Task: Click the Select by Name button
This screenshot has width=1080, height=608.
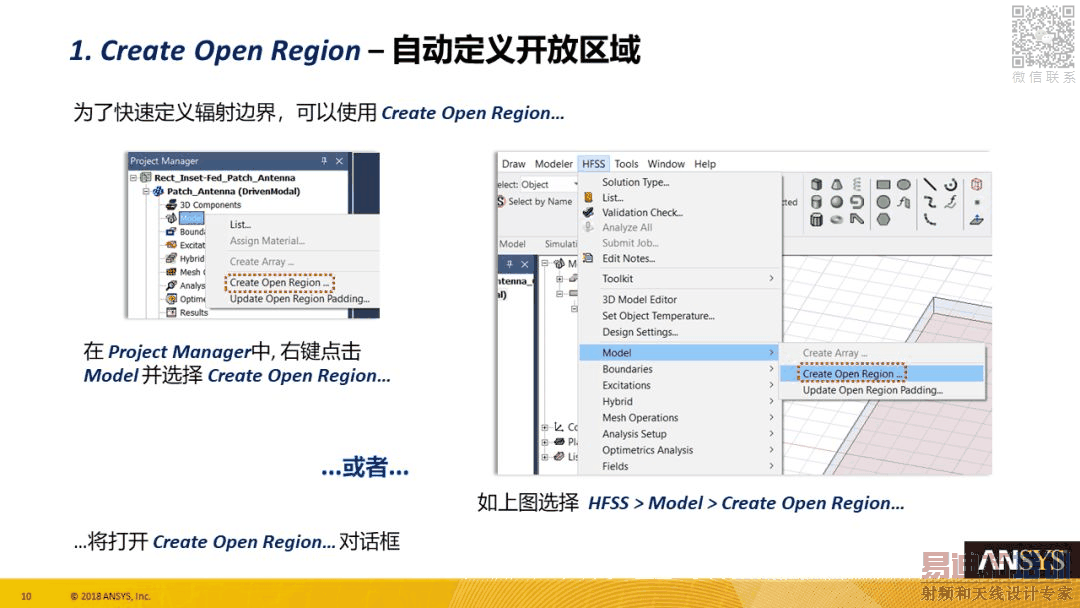Action: pos(535,201)
